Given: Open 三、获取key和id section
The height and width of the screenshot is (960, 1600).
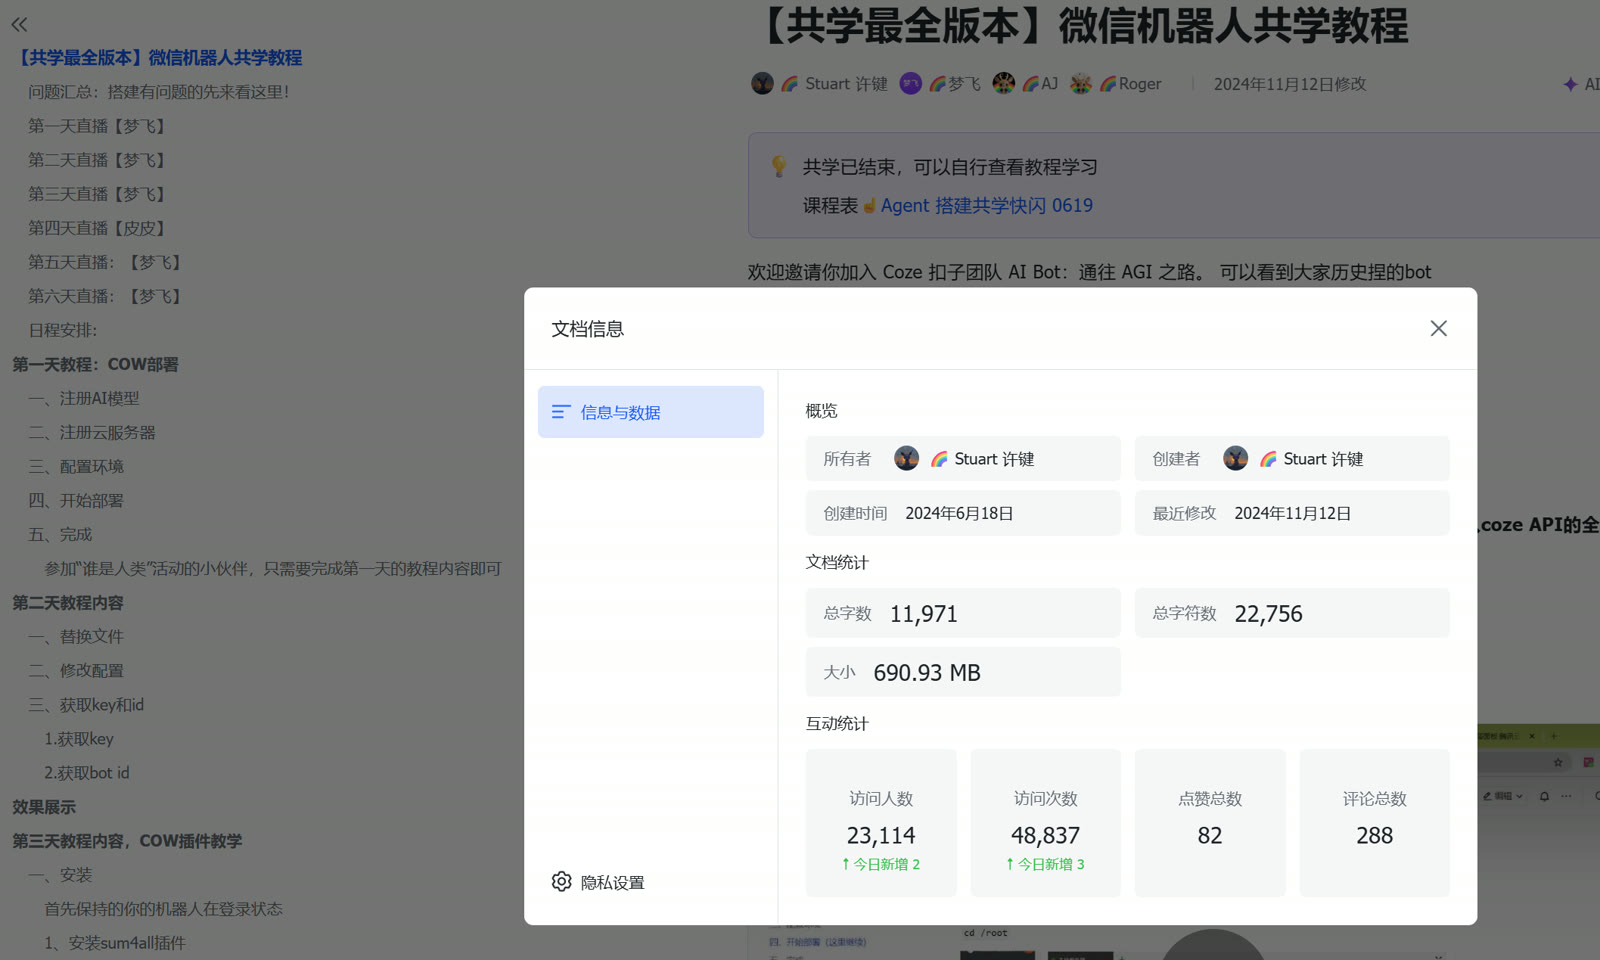Looking at the screenshot, I should [x=86, y=705].
